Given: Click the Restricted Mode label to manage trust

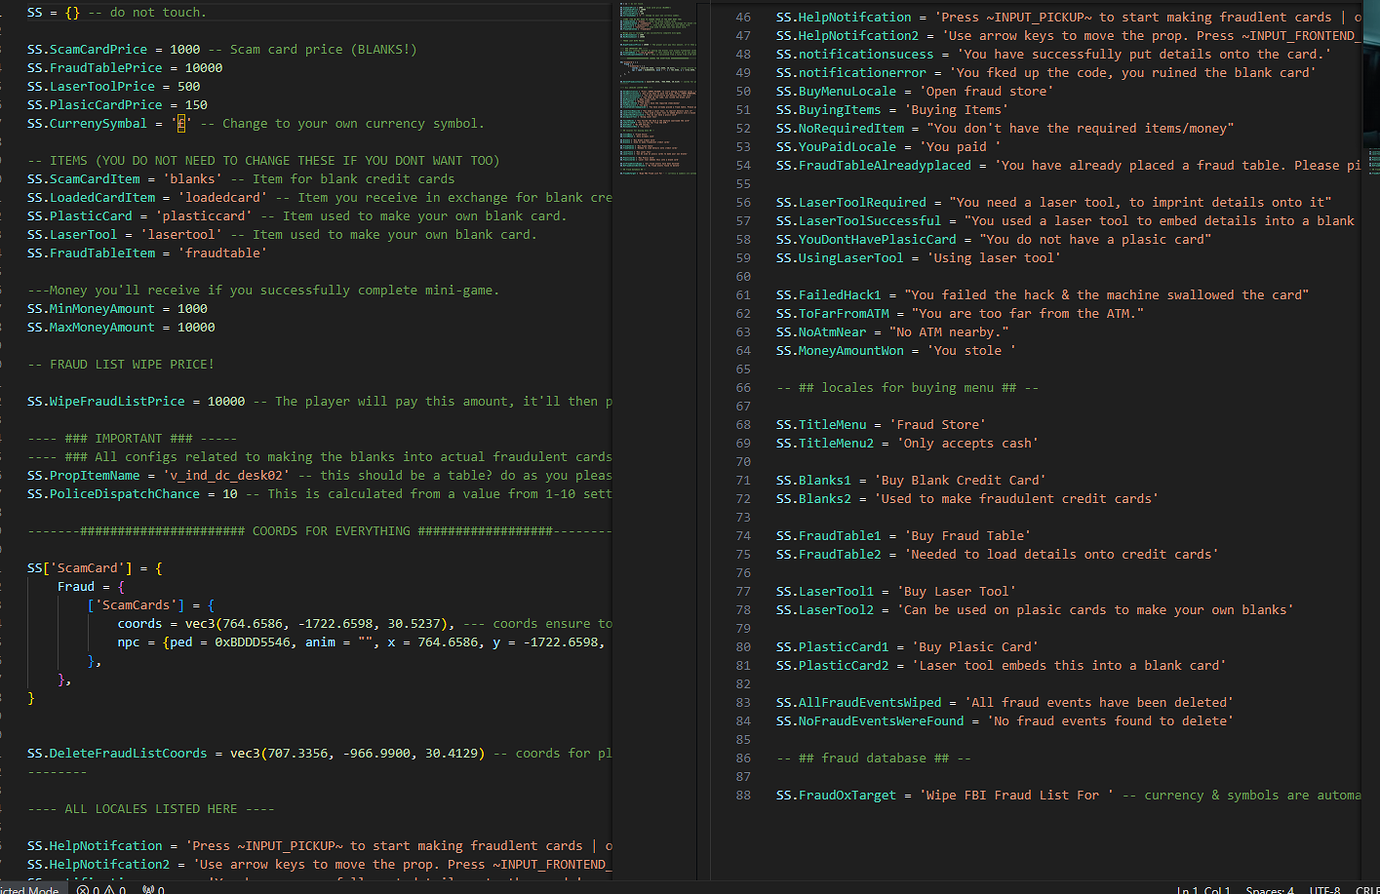Looking at the screenshot, I should click(30, 888).
